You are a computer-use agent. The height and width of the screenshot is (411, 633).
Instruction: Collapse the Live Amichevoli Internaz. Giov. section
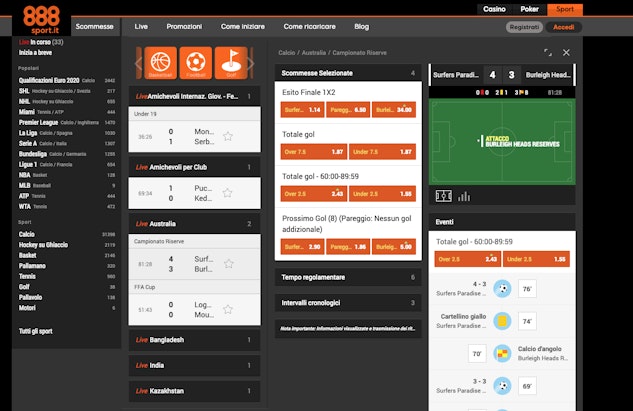click(195, 96)
